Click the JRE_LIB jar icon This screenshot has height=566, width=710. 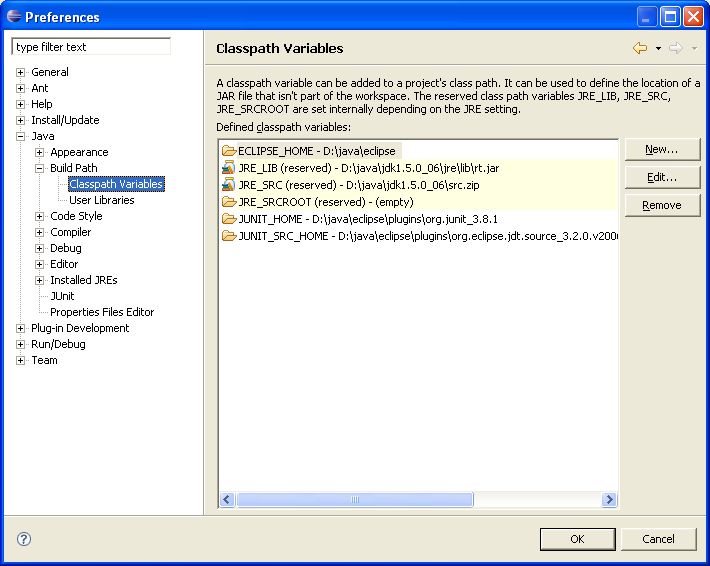pos(229,168)
